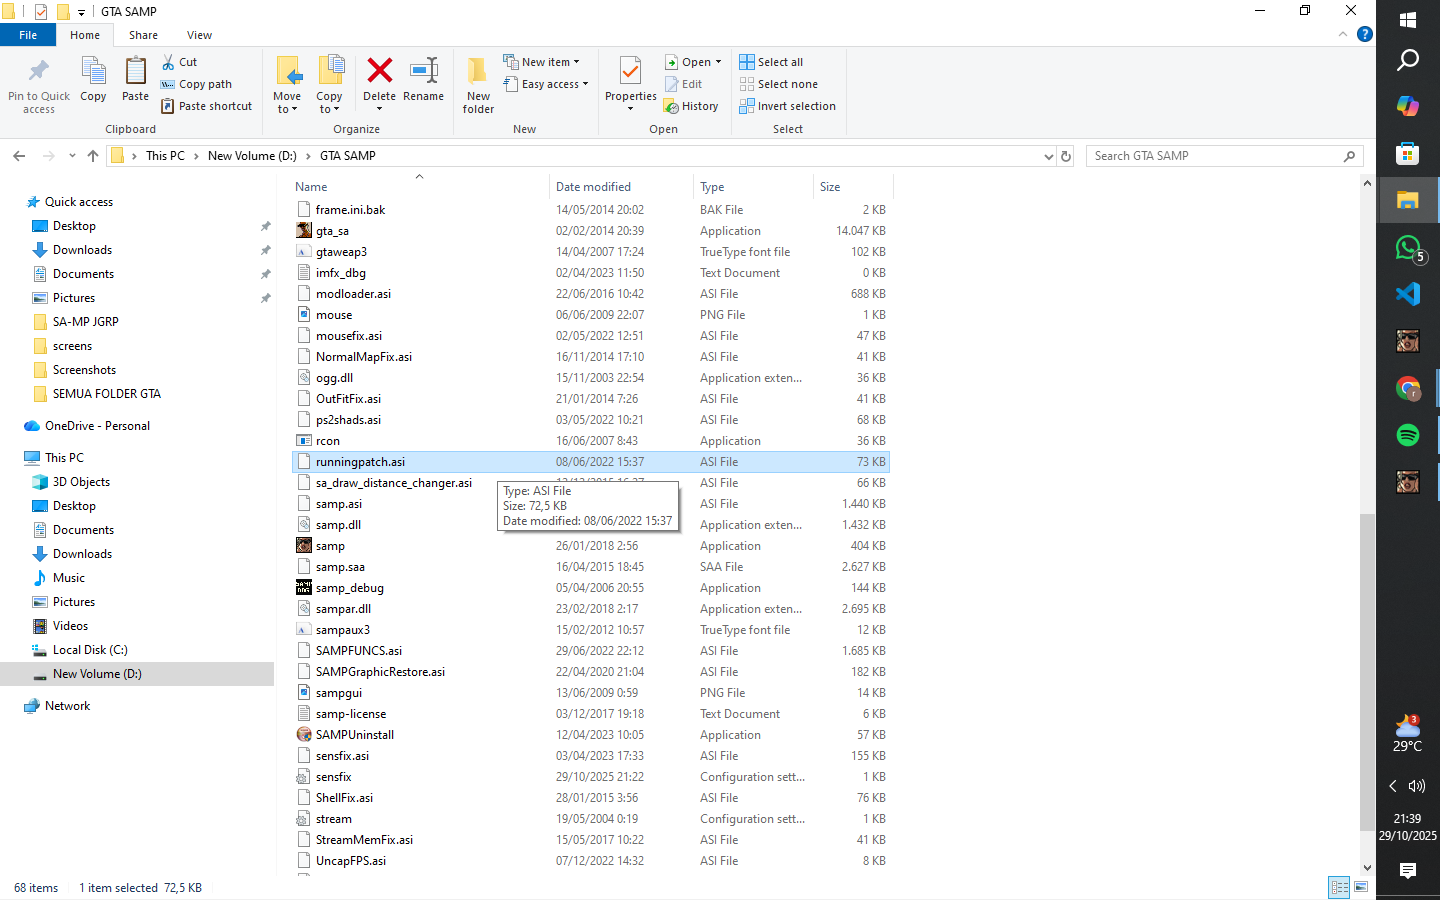Click the file list vertical scrollbar

tap(1367, 671)
